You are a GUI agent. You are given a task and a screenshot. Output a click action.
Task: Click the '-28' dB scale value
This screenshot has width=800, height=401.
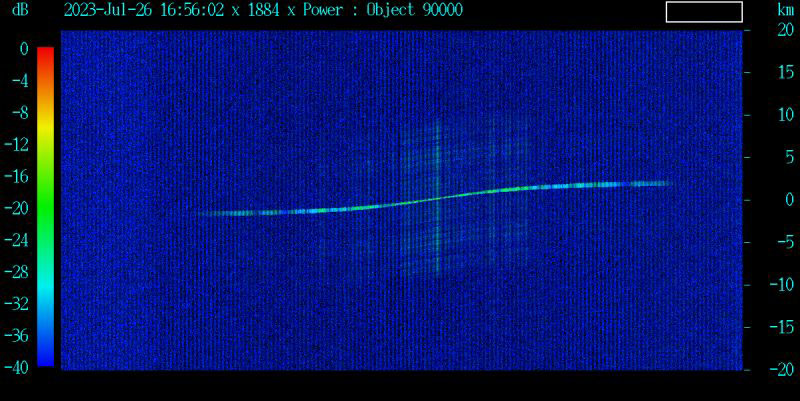16,272
